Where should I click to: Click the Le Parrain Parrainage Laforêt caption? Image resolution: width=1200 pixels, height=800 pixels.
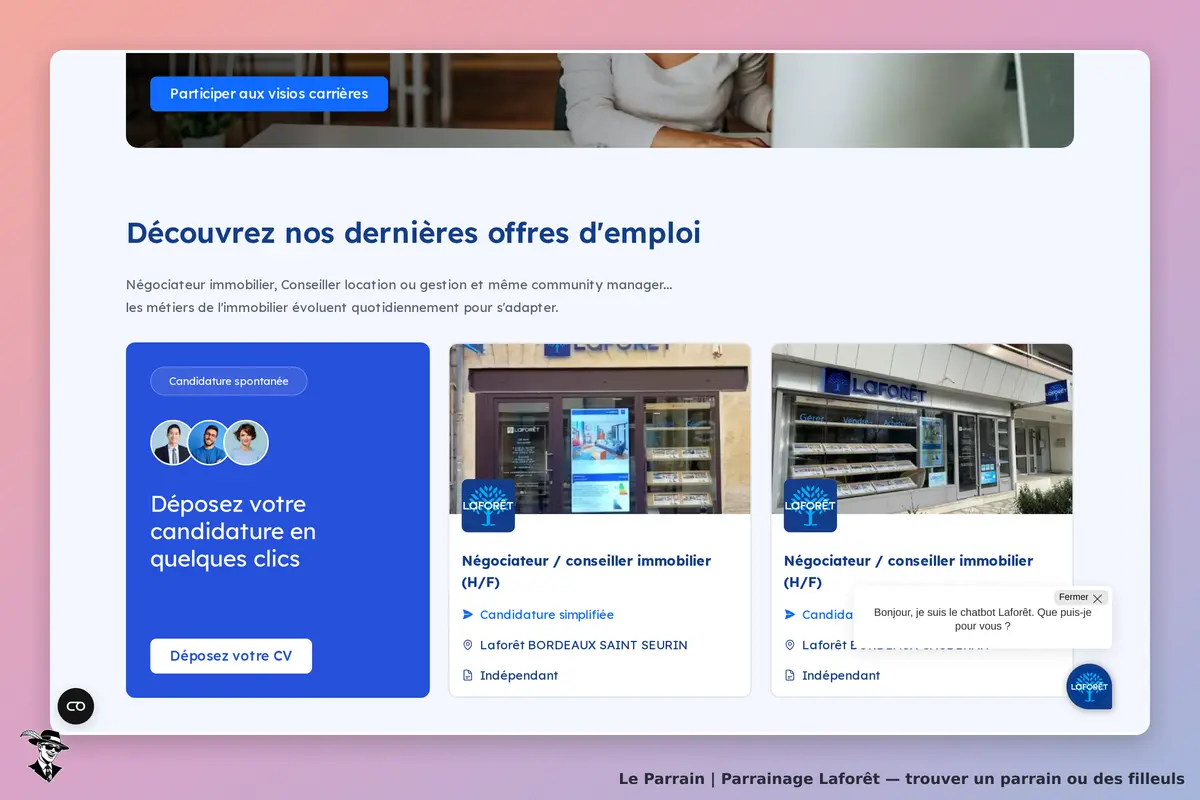pos(902,778)
